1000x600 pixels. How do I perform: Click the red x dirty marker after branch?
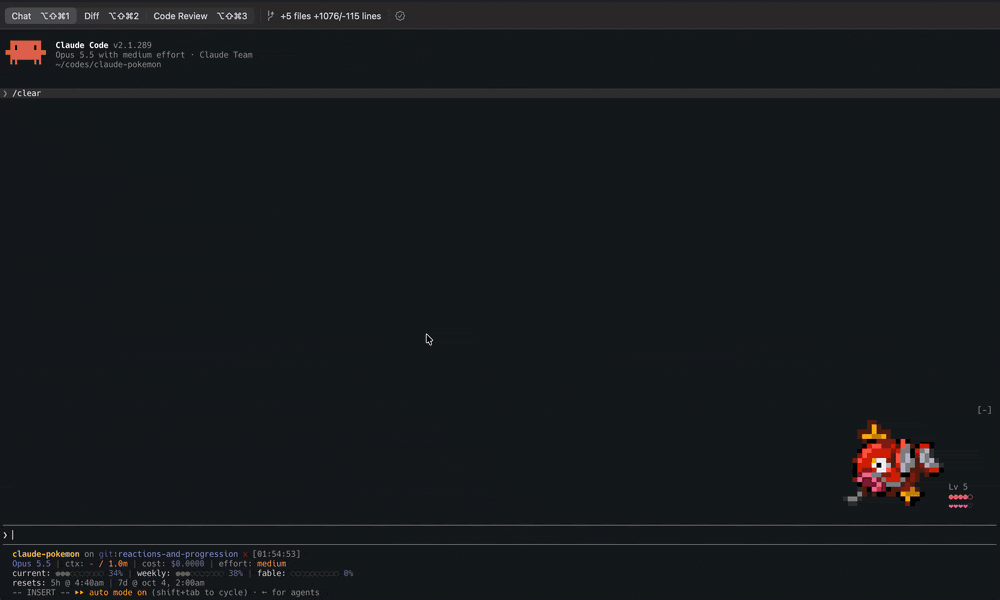coord(245,554)
